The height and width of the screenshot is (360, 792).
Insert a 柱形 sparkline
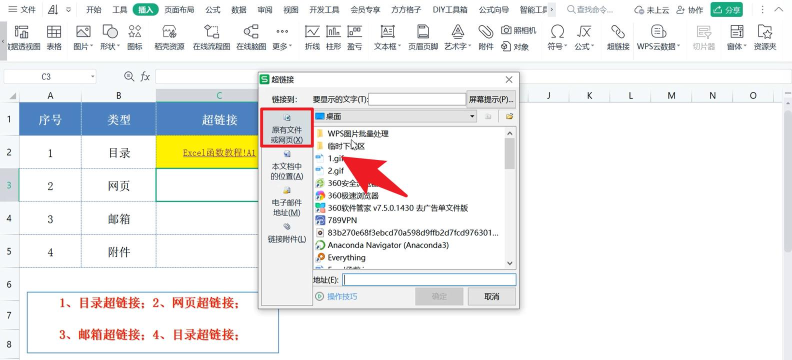click(x=333, y=38)
